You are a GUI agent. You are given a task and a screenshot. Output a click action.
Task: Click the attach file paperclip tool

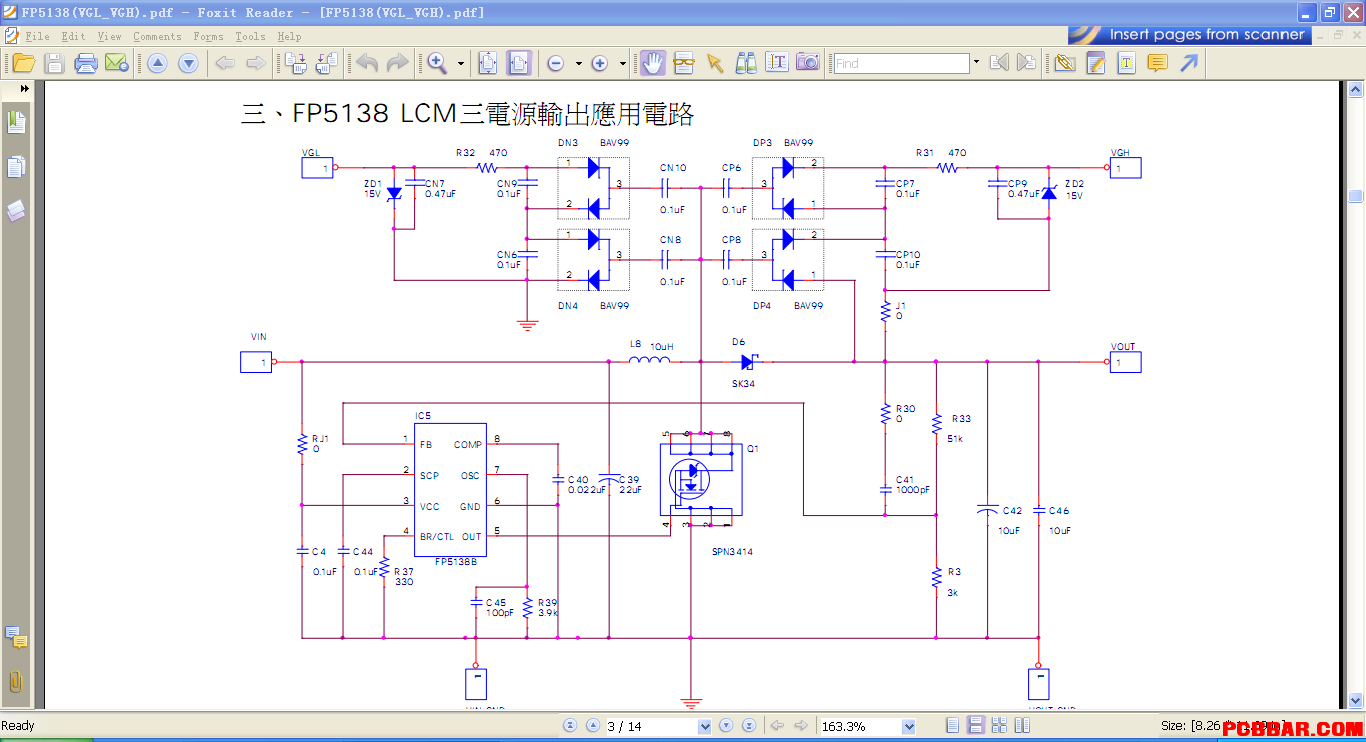pyautogui.click(x=1065, y=63)
